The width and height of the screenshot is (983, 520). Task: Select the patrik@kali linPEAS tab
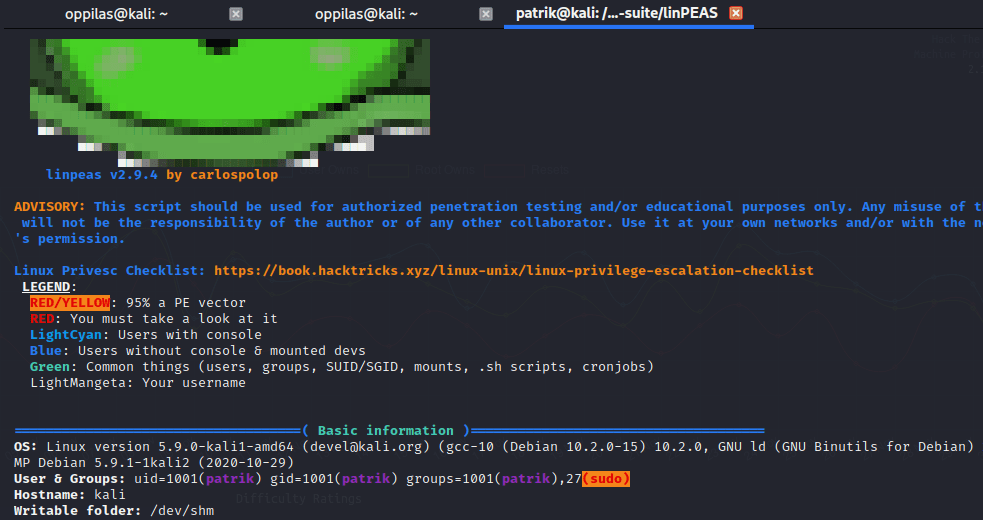(x=616, y=14)
